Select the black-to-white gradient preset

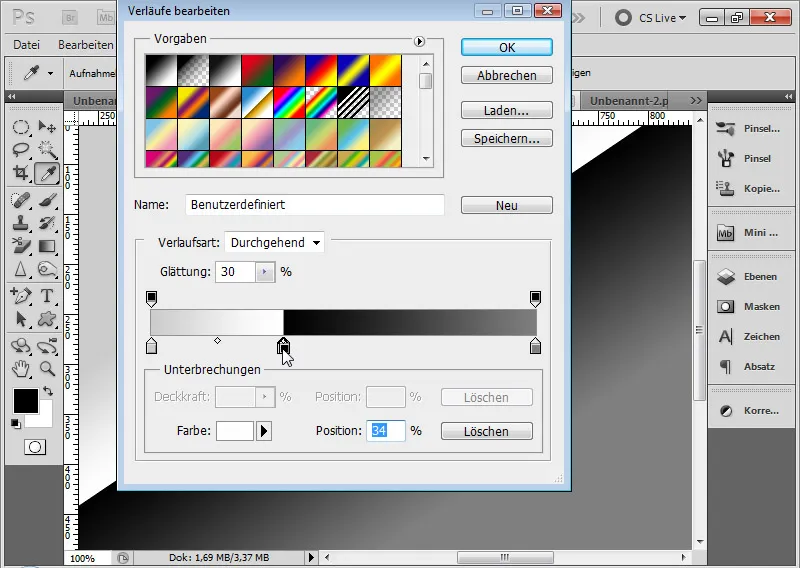pyautogui.click(x=161, y=70)
